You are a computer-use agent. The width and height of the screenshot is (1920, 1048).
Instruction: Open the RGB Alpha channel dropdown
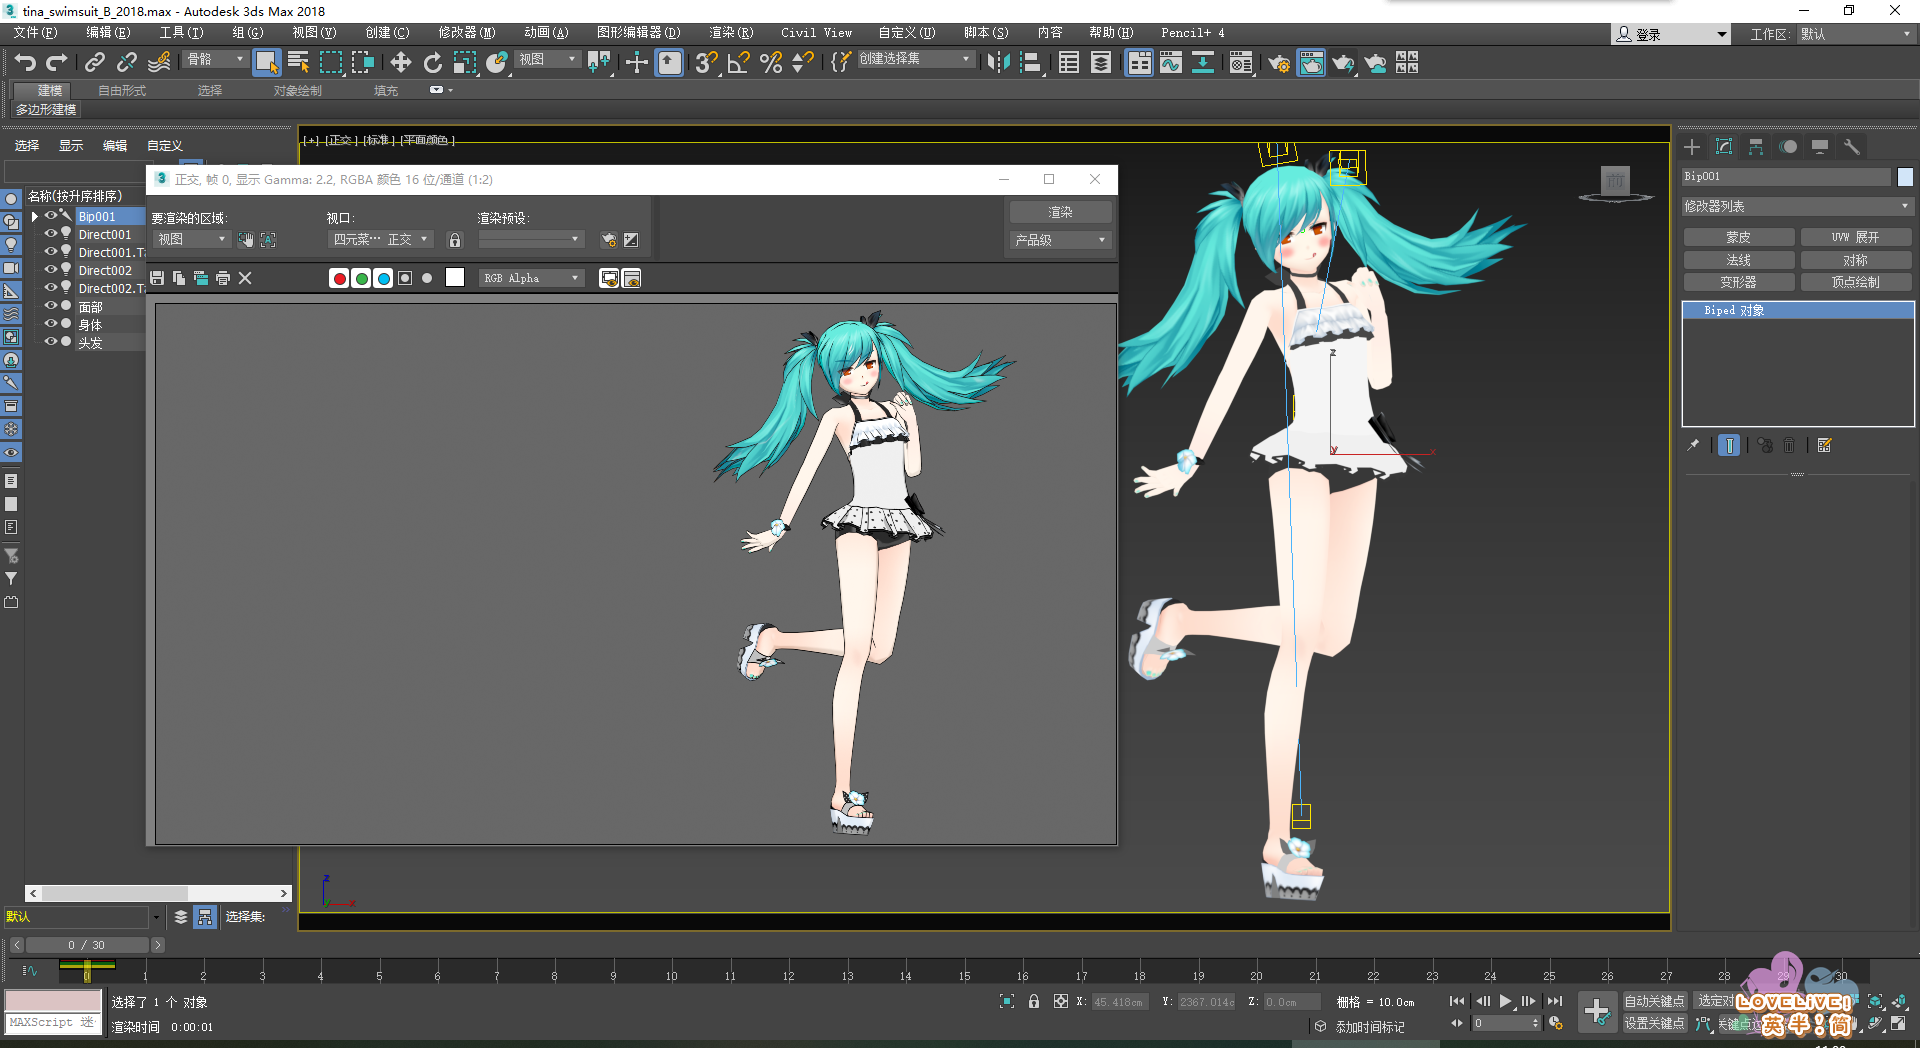click(531, 278)
